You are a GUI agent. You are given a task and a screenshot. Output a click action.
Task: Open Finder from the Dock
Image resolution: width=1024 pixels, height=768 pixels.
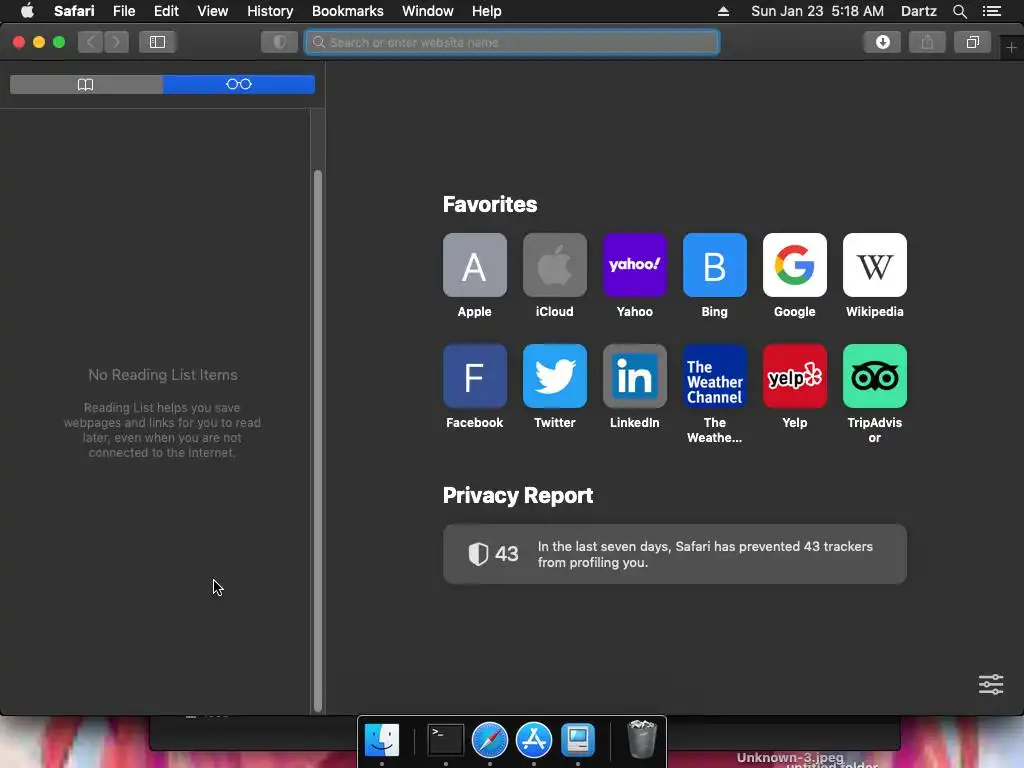pyautogui.click(x=382, y=740)
